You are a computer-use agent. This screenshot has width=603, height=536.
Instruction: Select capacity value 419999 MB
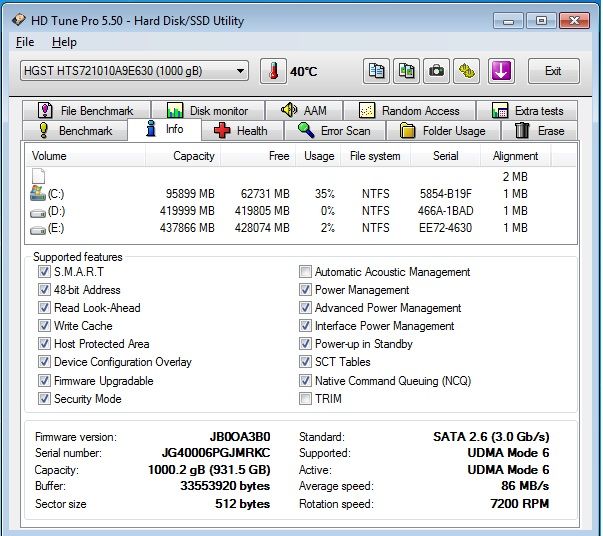pyautogui.click(x=187, y=211)
